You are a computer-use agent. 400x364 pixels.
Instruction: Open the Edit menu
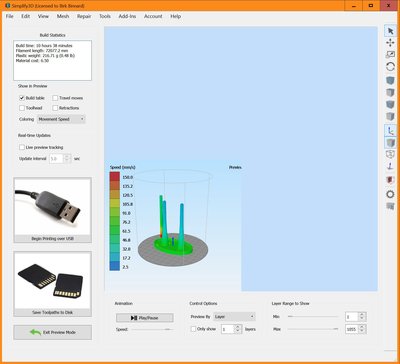[26, 16]
